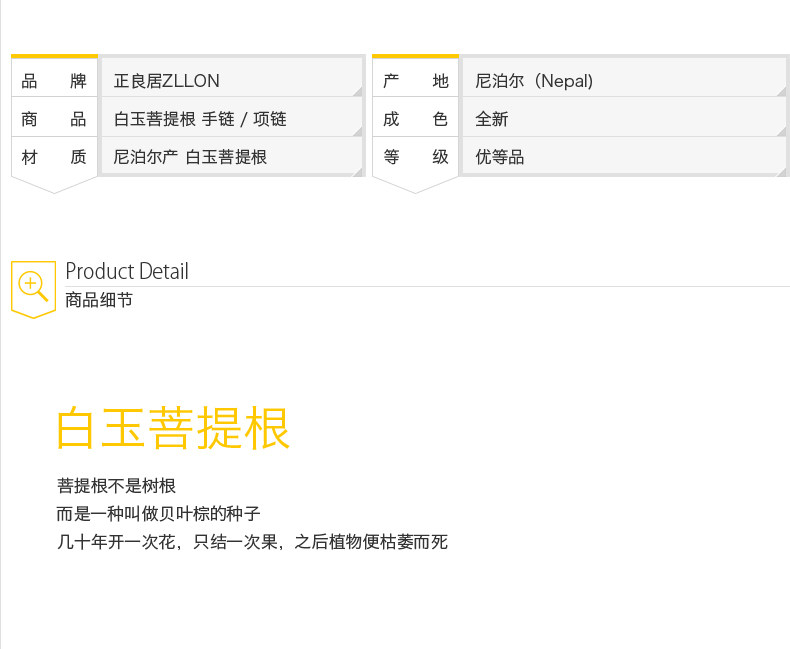
Task: Click the Product Detail heading
Action: tap(127, 271)
